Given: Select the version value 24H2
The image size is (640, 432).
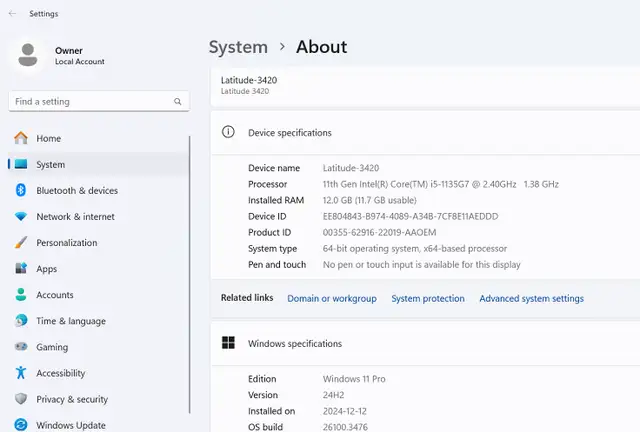Looking at the screenshot, I should pos(333,395).
